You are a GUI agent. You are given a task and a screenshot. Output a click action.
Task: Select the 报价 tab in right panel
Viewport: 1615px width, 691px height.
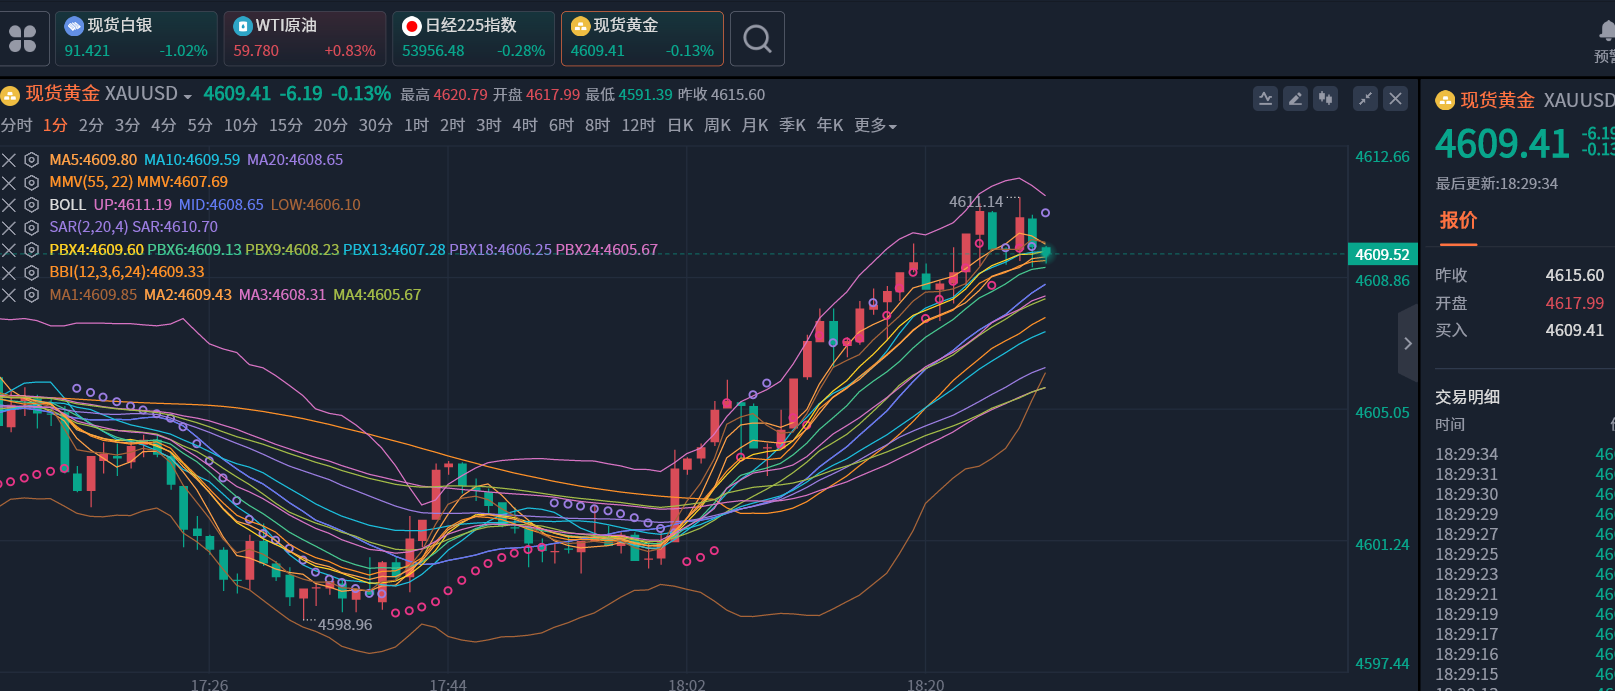point(1458,221)
